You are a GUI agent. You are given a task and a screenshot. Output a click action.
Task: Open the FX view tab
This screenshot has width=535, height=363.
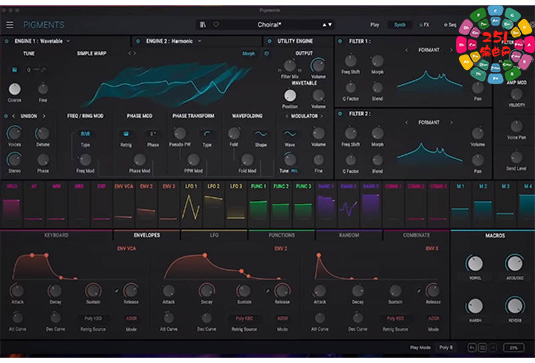(426, 25)
